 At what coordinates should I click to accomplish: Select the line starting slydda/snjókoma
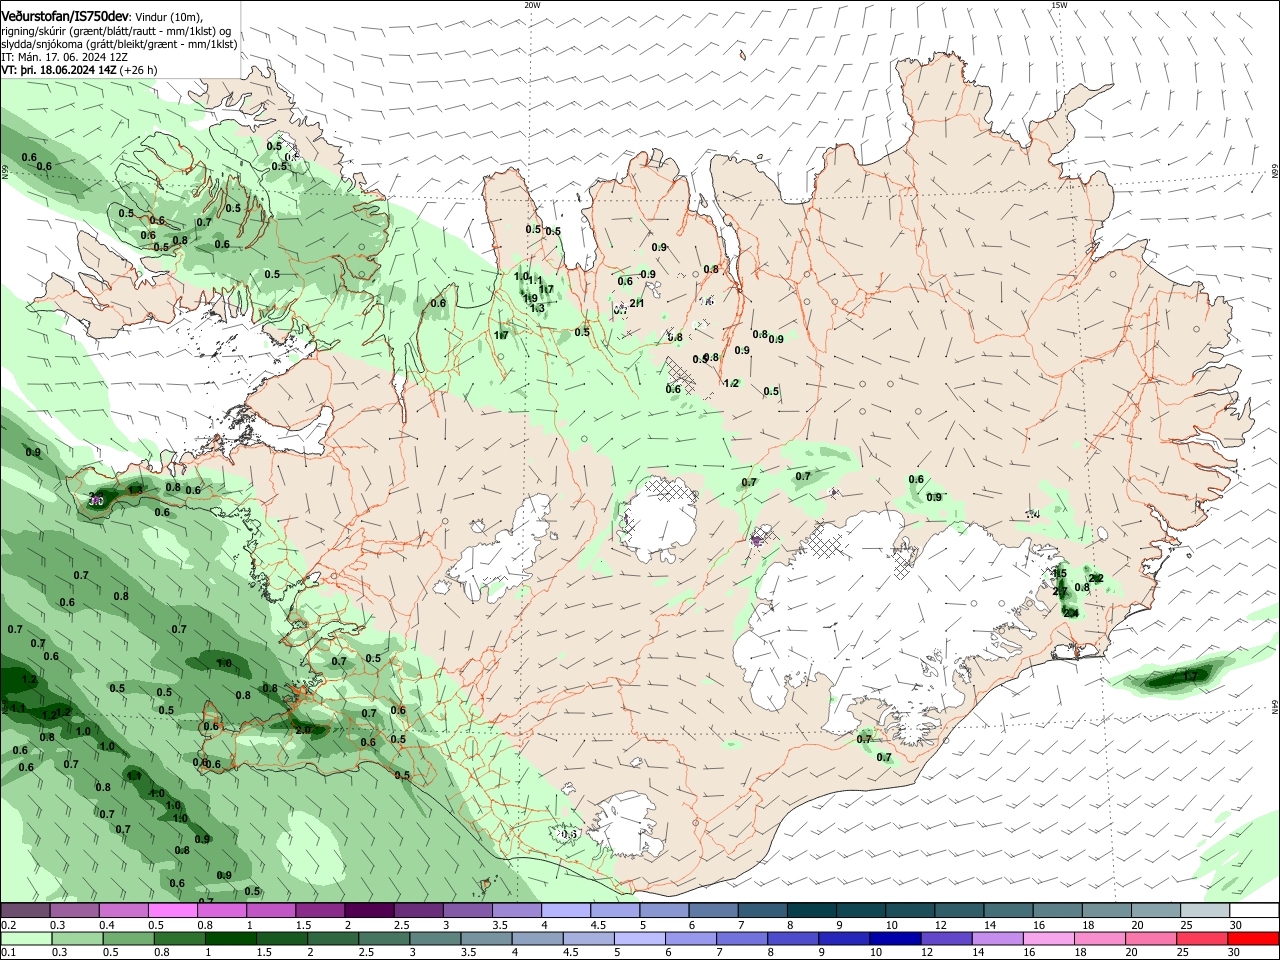tap(120, 44)
